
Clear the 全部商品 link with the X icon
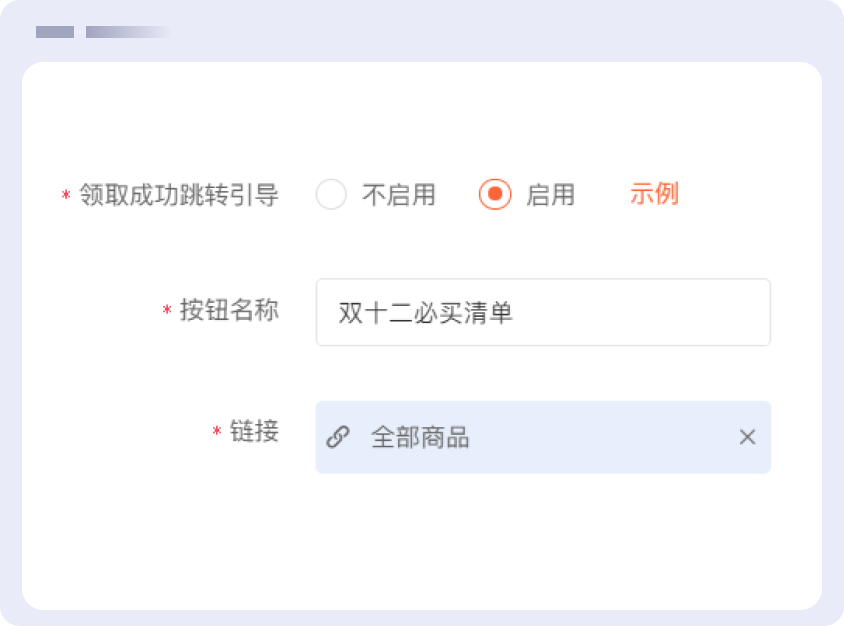click(x=747, y=437)
